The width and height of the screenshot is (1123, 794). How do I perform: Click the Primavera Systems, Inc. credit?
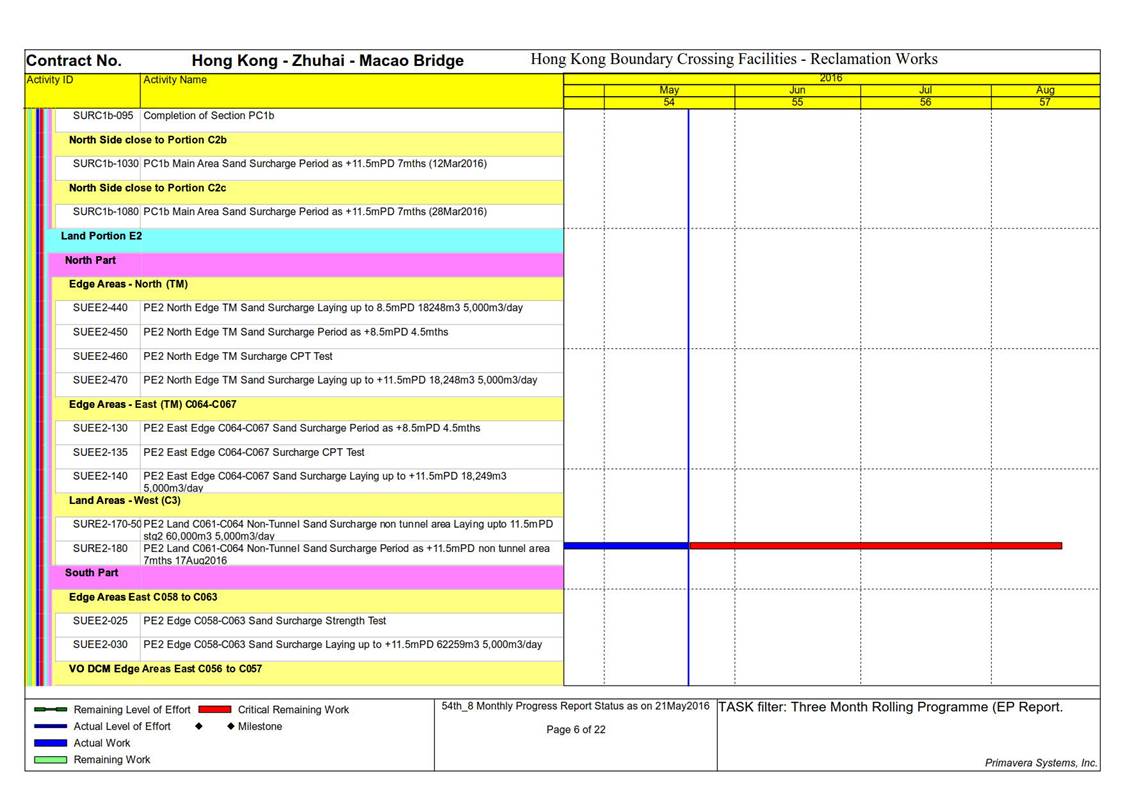pos(1041,763)
